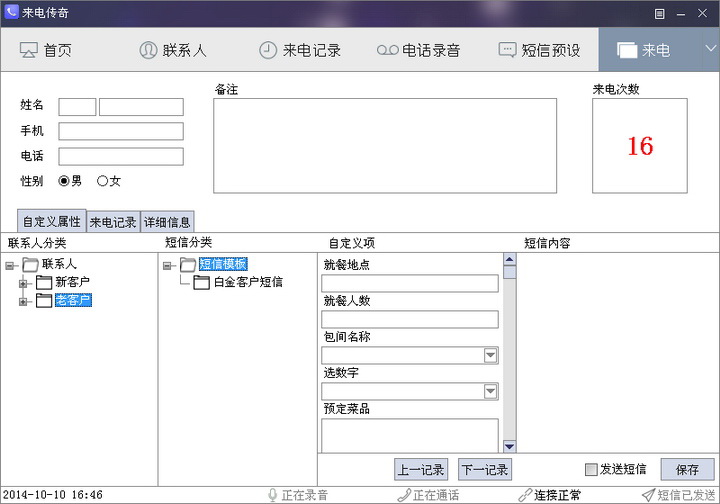The image size is (720, 504).
Task: Click the handset in-call status icon
Action: (404, 495)
